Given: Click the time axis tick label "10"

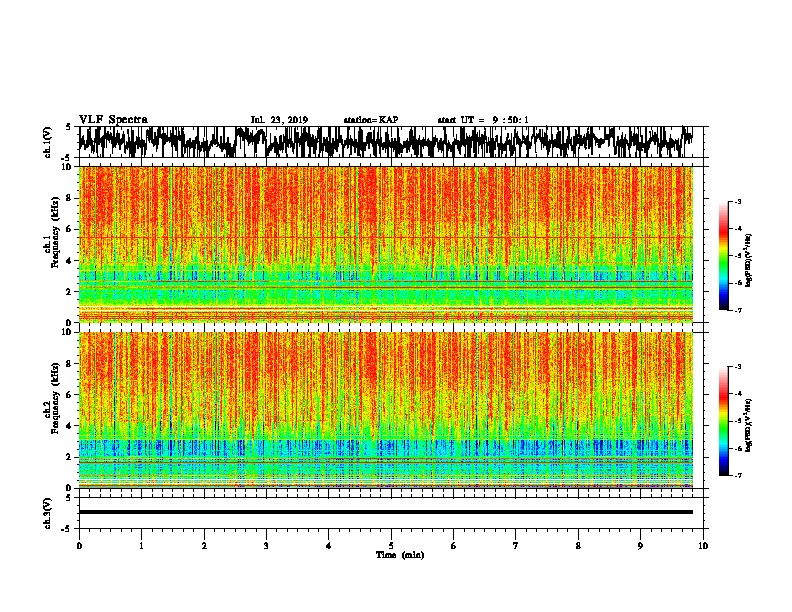Looking at the screenshot, I should coord(703,546).
